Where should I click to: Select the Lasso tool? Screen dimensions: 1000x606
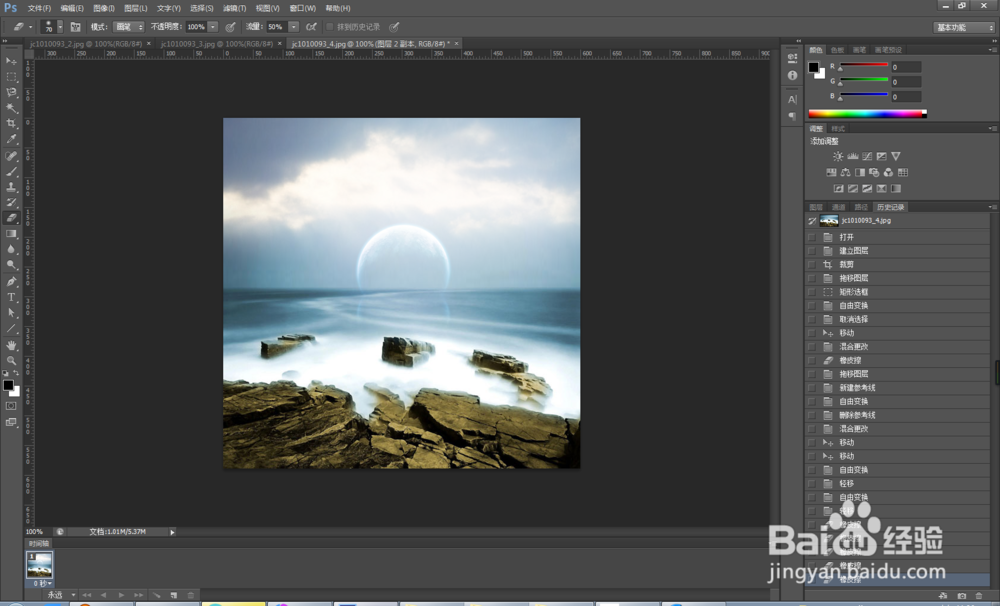click(11, 92)
